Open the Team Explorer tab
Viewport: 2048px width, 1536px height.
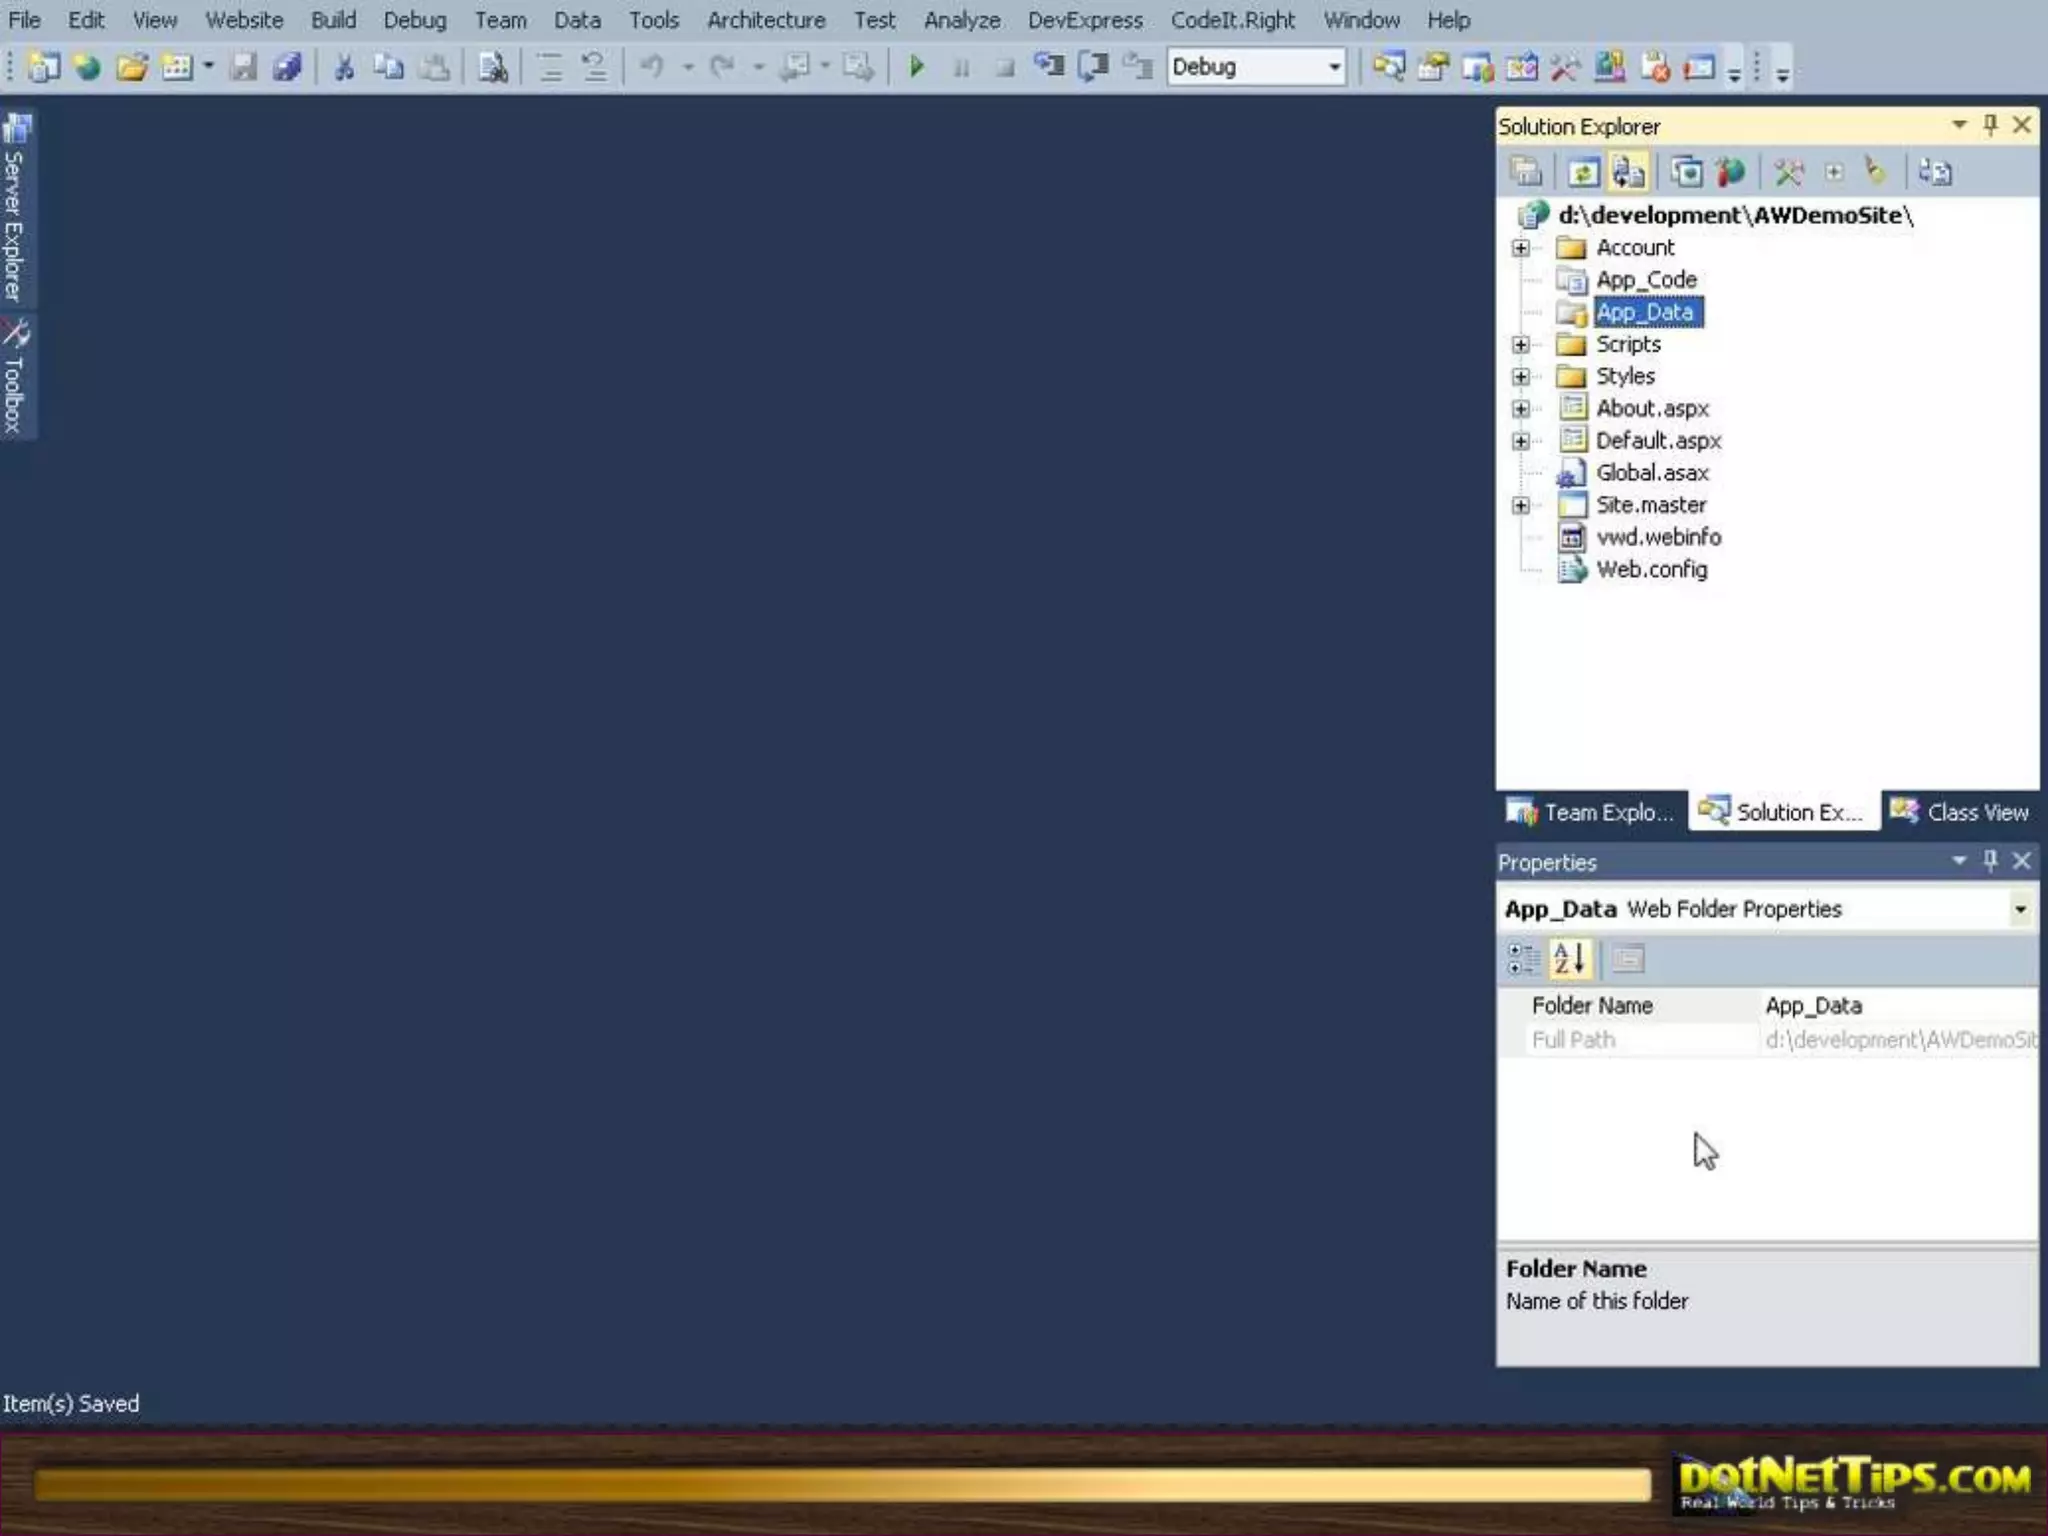1590,812
